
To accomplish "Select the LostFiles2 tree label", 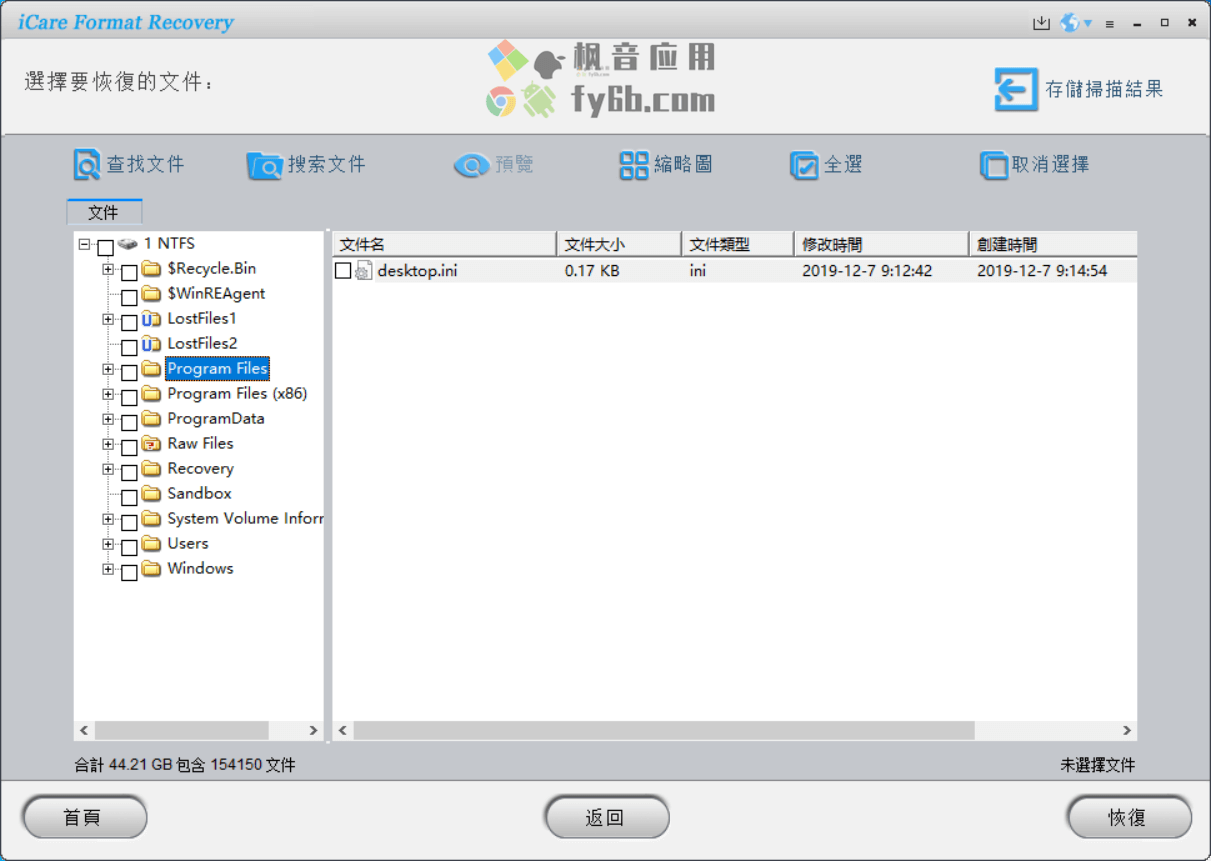I will (202, 344).
